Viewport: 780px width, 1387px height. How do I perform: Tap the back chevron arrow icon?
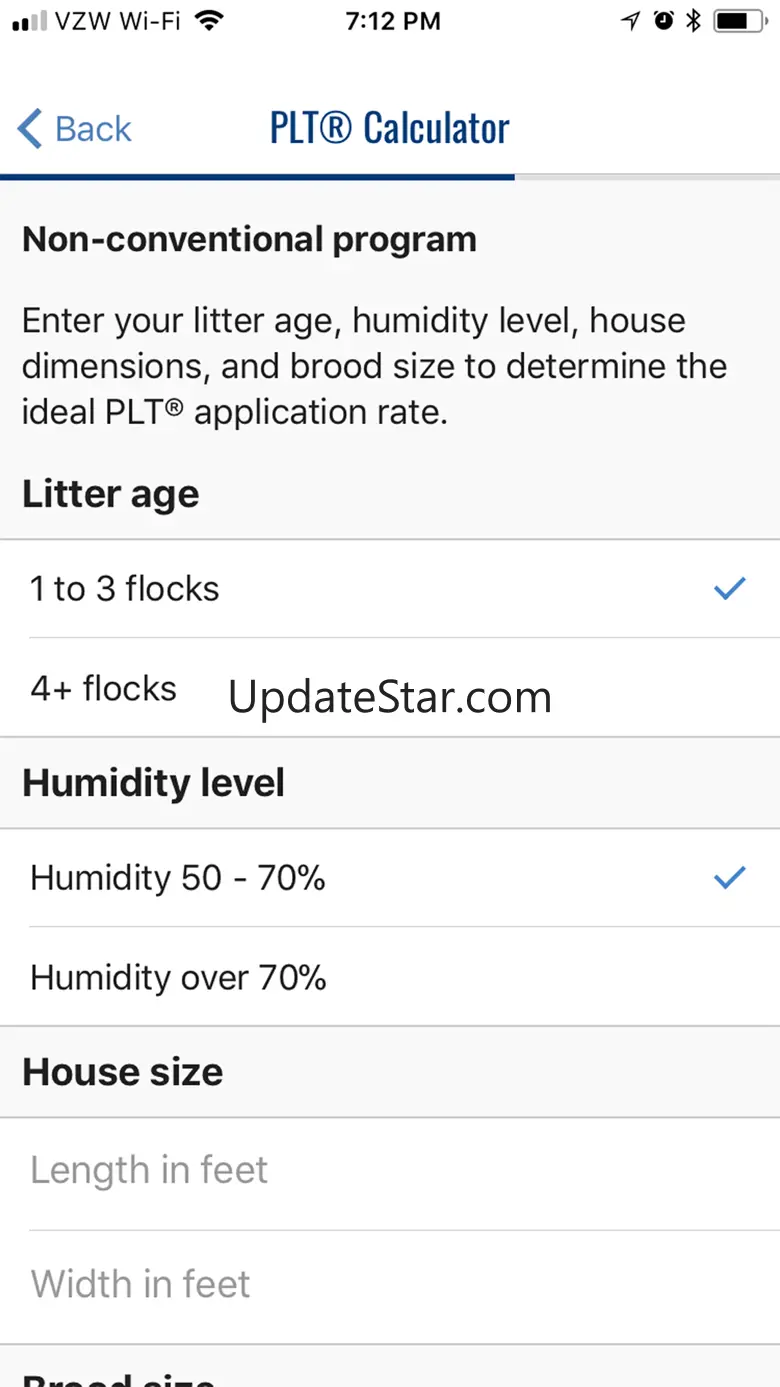(x=30, y=129)
